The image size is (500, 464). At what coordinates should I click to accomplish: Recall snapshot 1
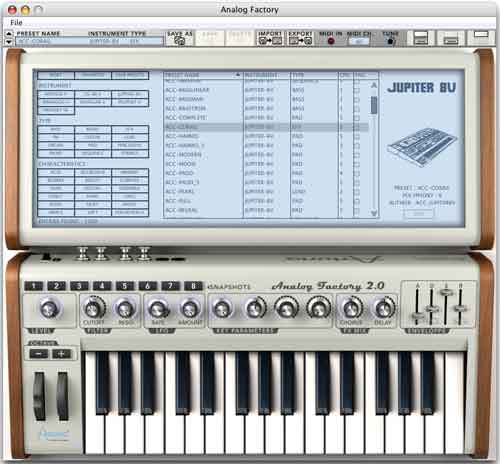coord(33,286)
